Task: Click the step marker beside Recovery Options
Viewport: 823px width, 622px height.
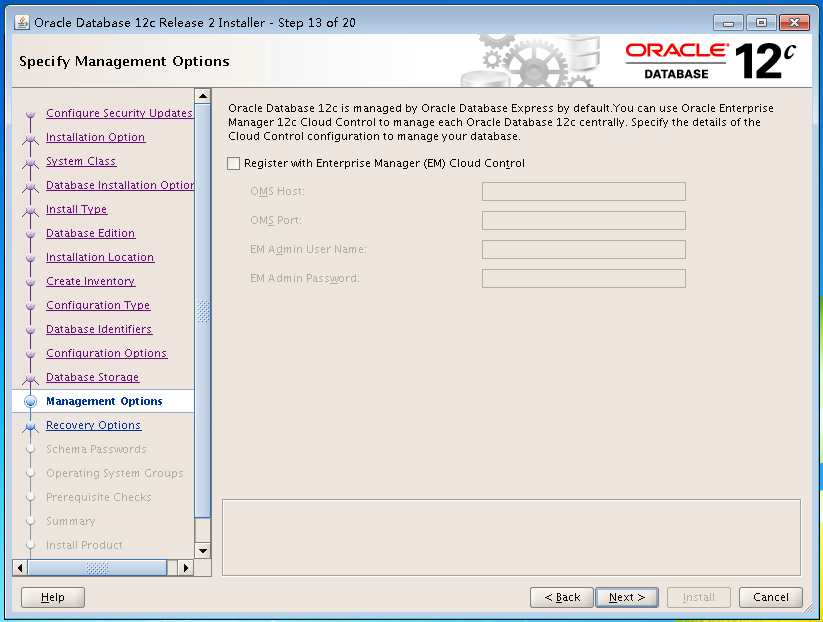Action: (x=30, y=425)
